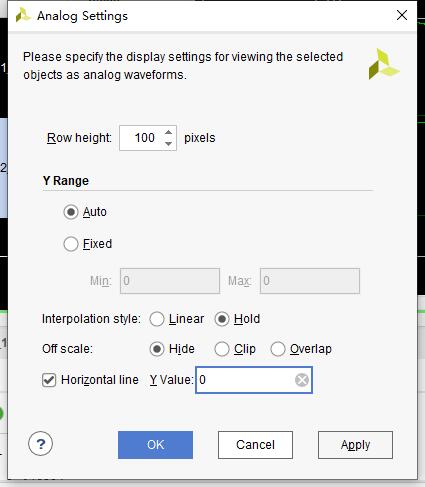Screen dimensions: 425x487
Task: Close the Analog Settings dialog
Action: point(402,15)
